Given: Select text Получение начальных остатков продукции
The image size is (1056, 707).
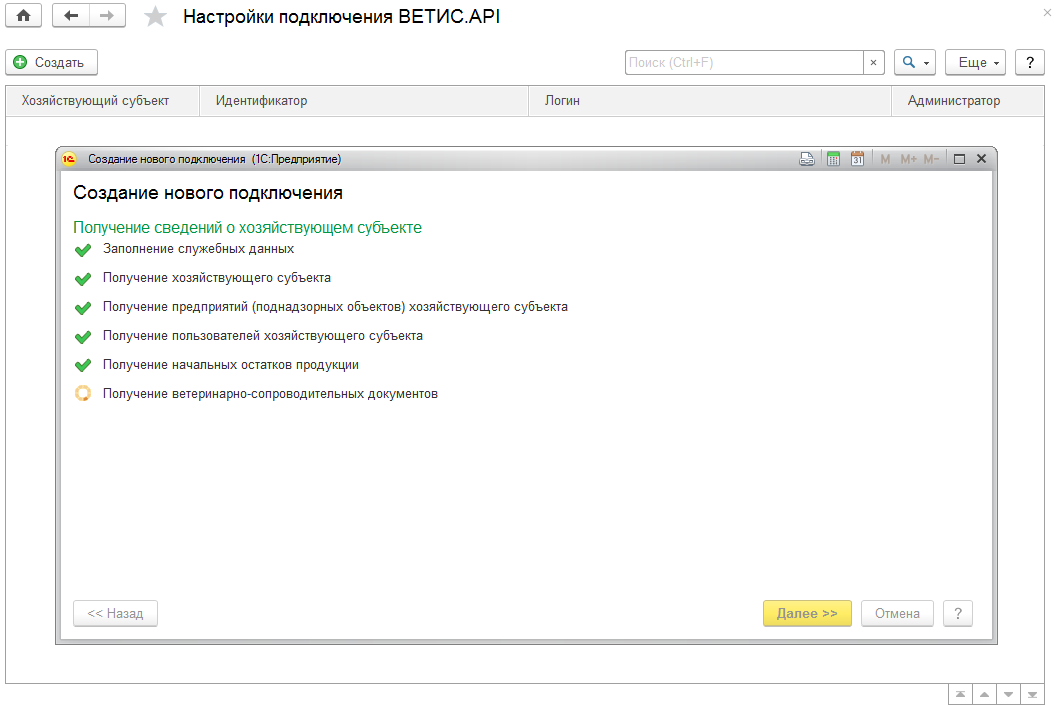Looking at the screenshot, I should click(x=231, y=365).
